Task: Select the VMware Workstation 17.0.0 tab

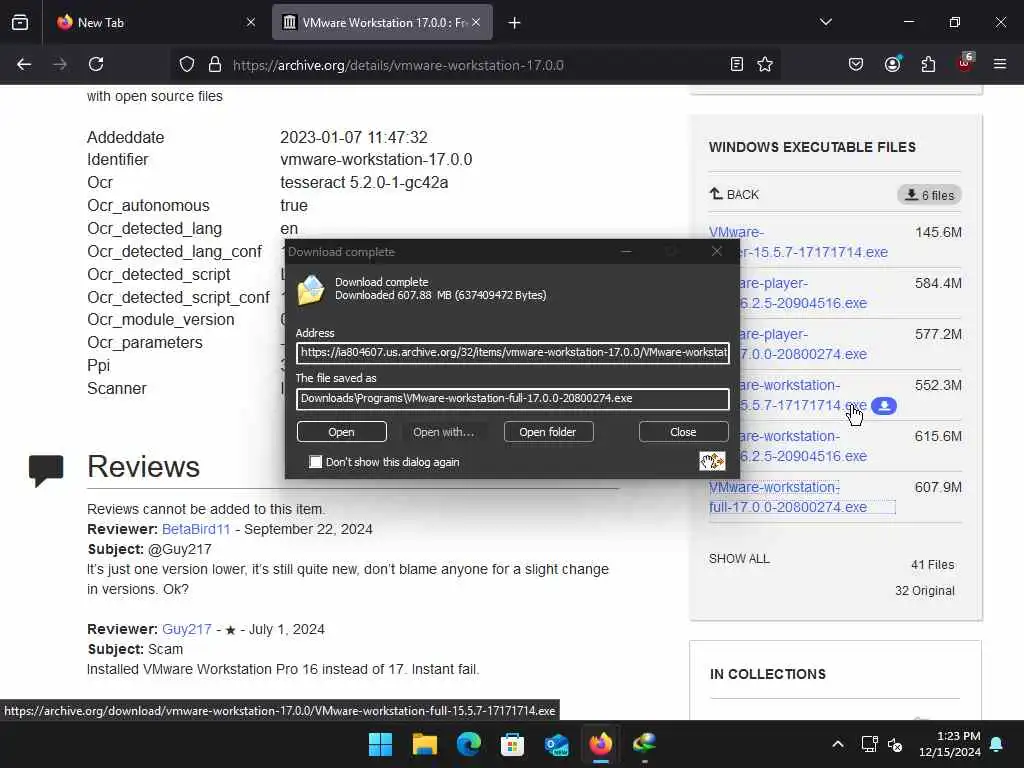Action: point(382,22)
